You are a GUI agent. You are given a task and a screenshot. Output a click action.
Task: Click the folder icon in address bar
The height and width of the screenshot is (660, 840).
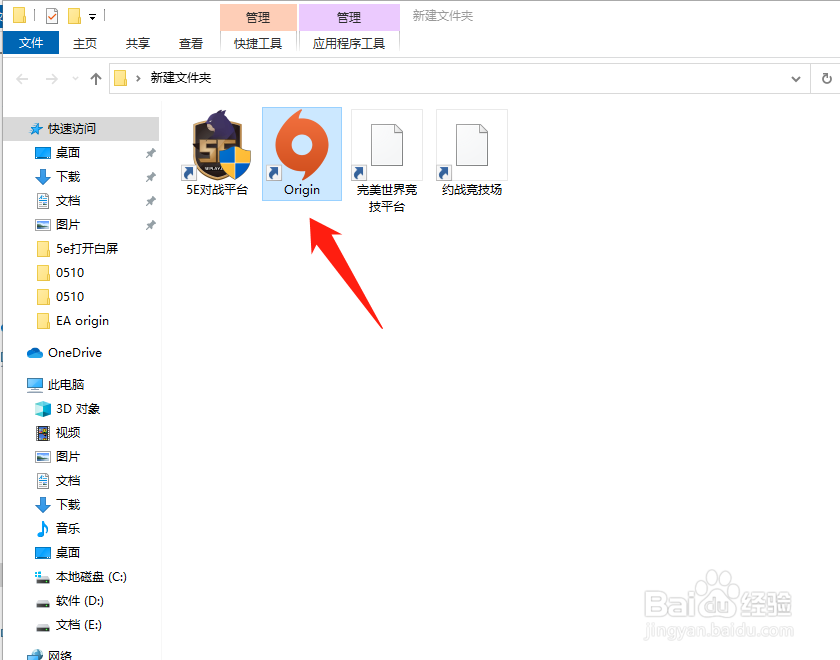pyautogui.click(x=121, y=78)
